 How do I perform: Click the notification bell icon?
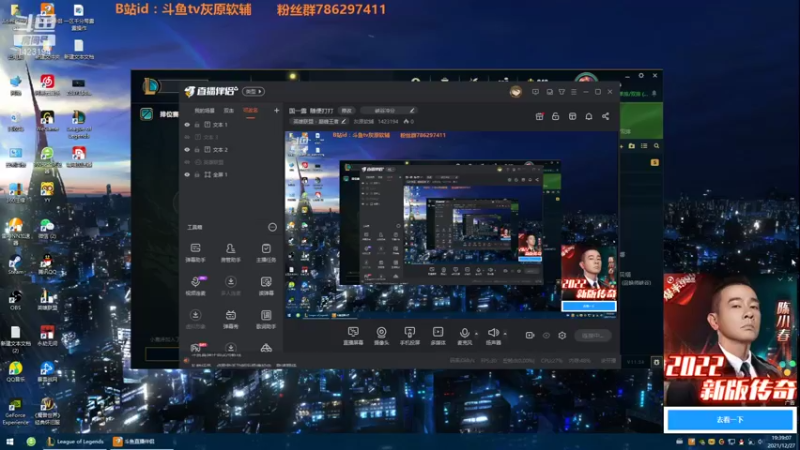[589, 116]
